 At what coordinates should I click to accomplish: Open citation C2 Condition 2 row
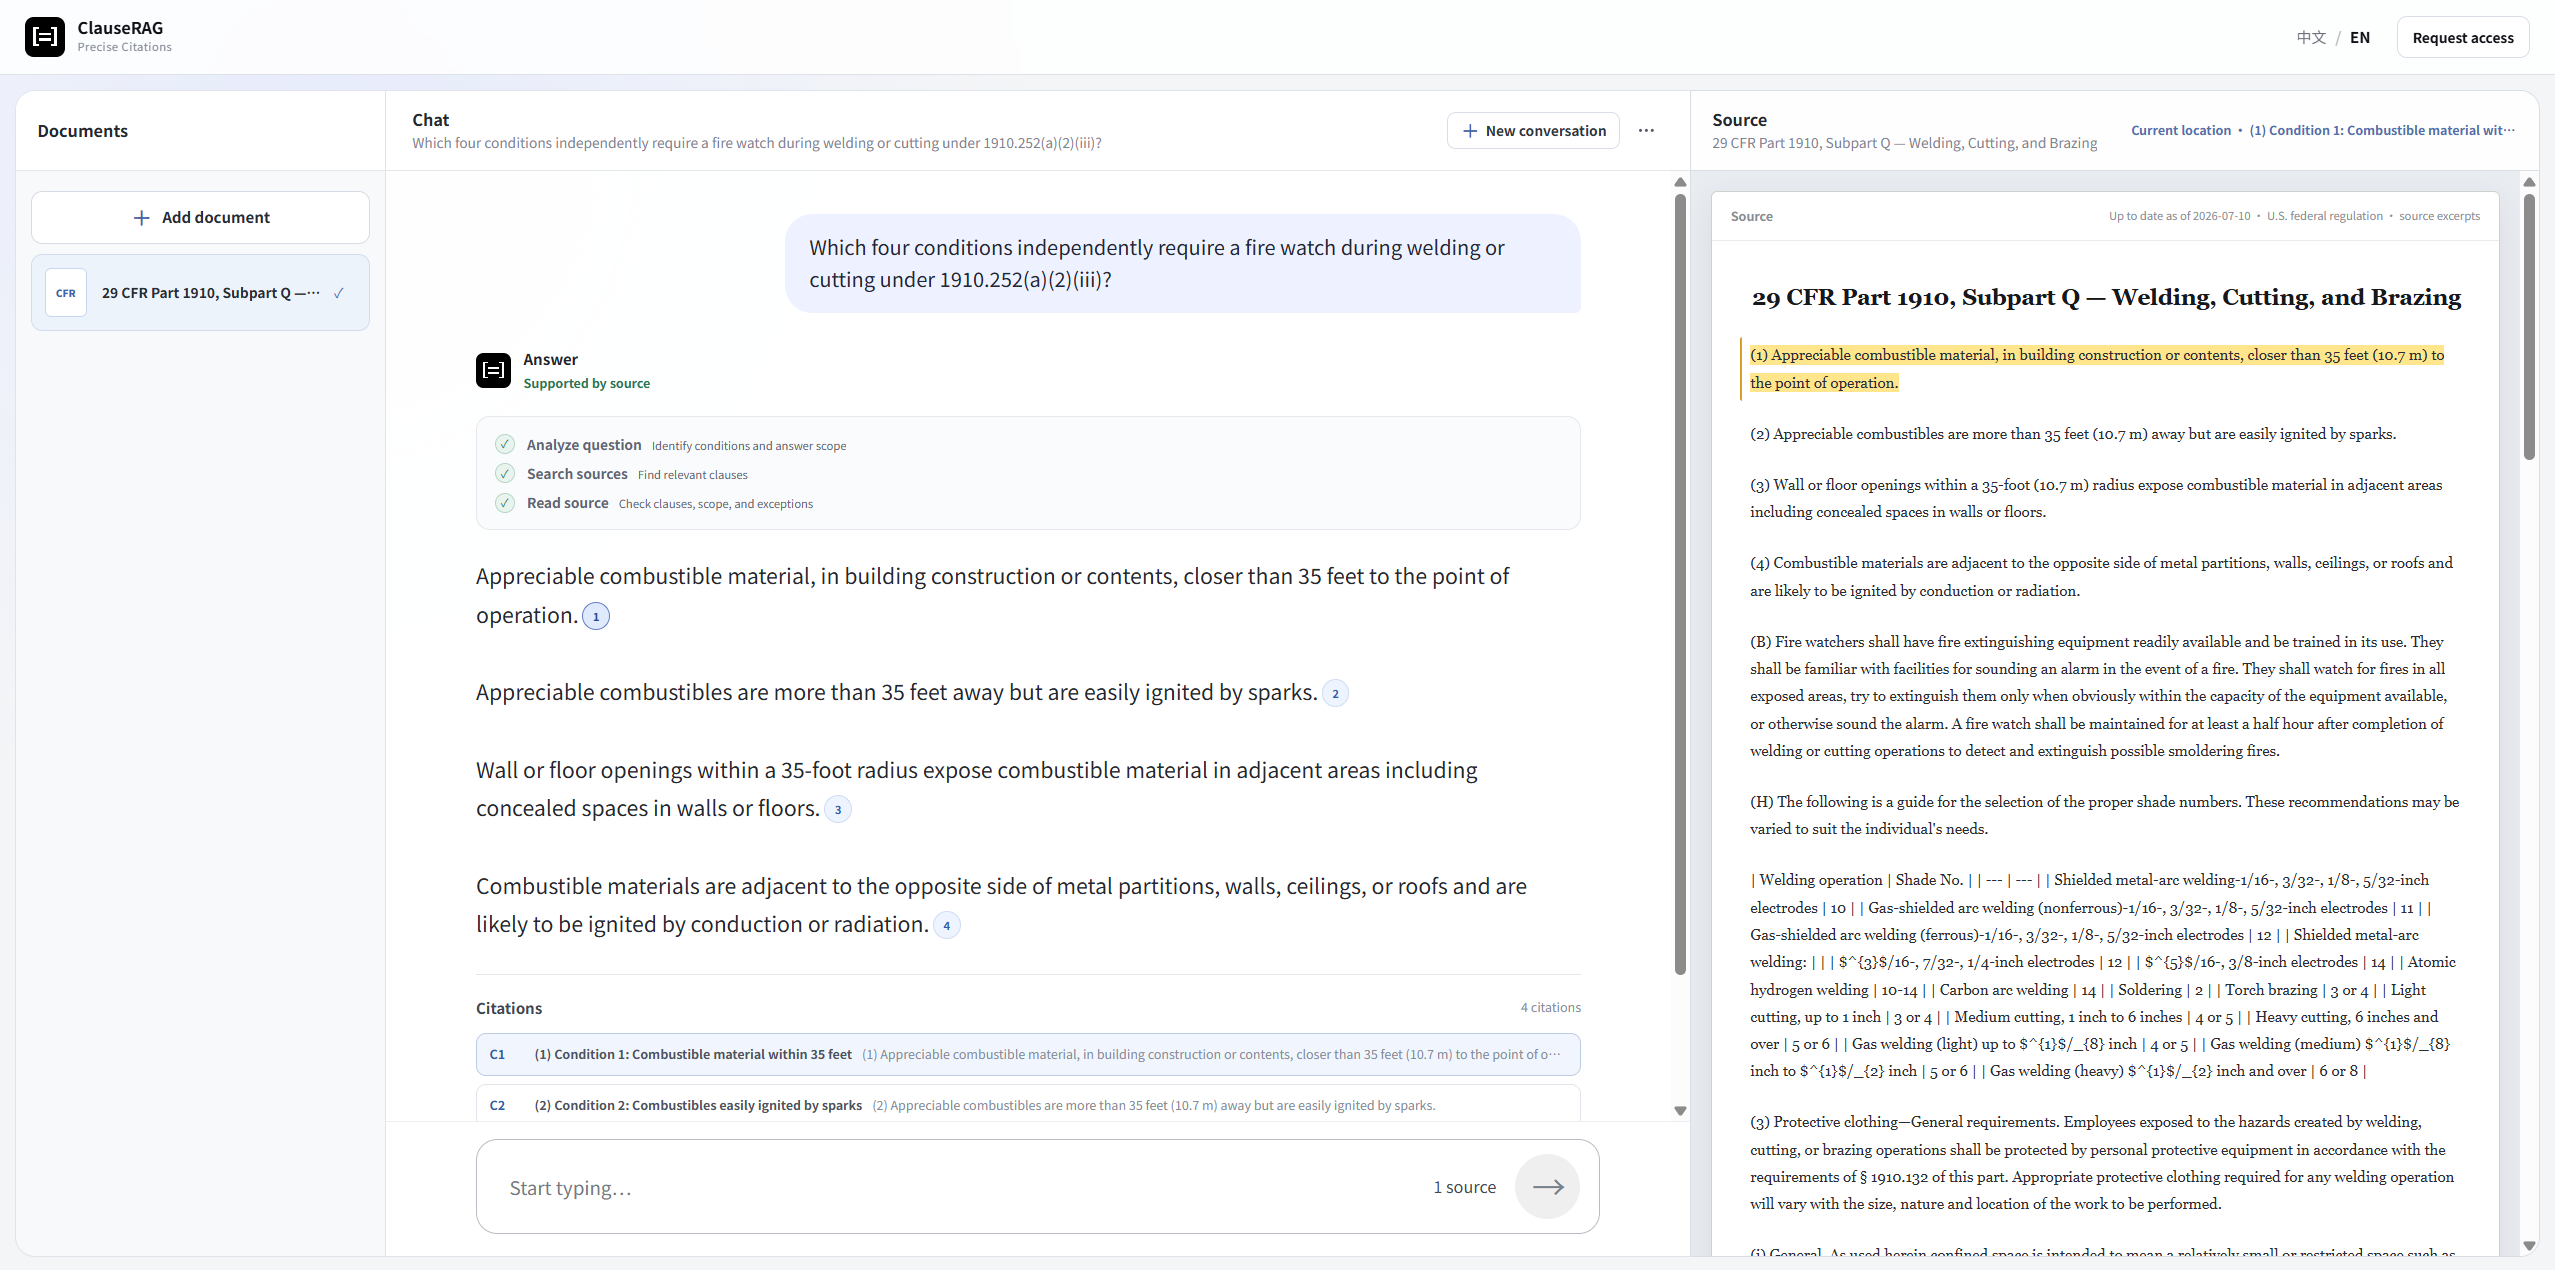click(1028, 1104)
